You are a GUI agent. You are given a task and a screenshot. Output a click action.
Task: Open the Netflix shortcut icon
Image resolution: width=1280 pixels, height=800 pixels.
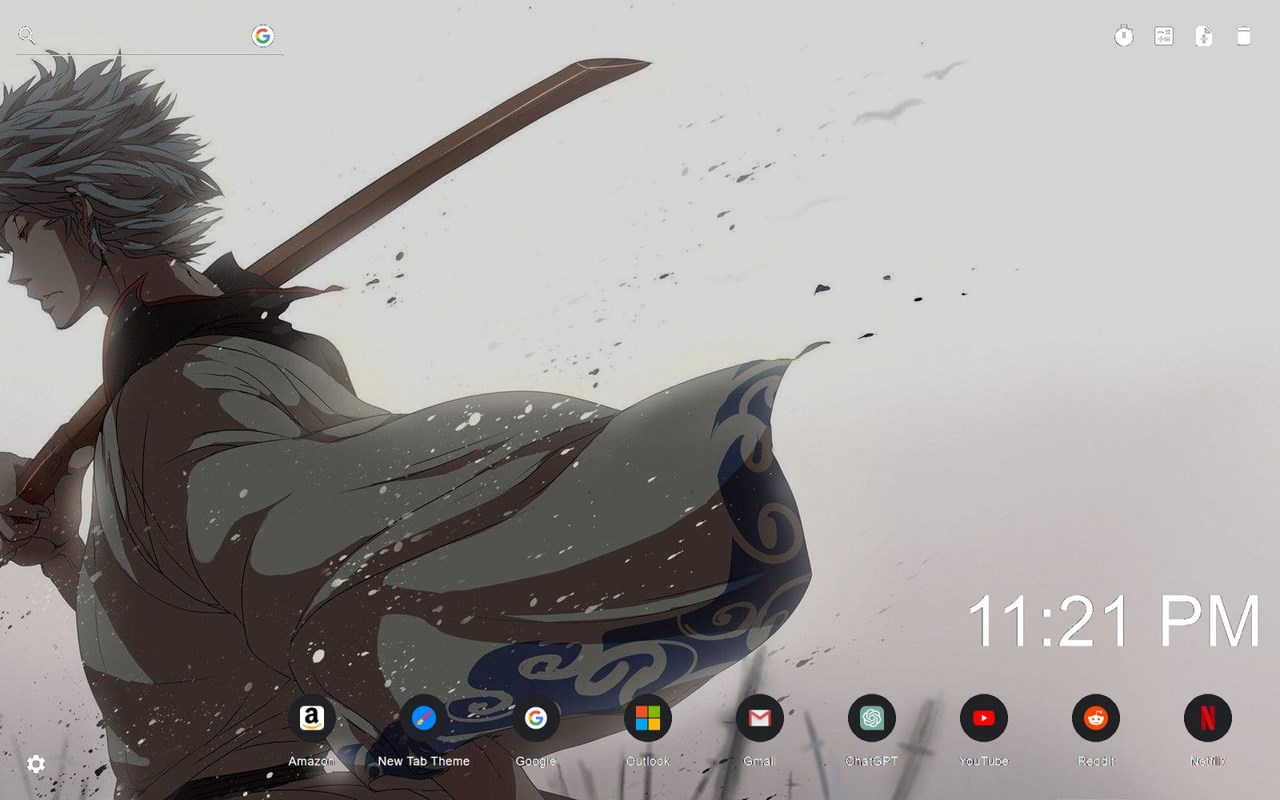[x=1208, y=718]
